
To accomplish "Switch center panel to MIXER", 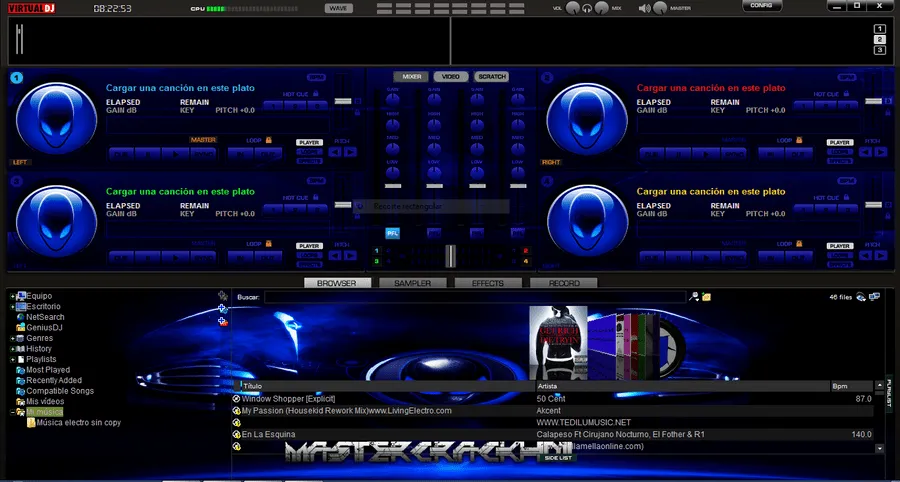I will (412, 76).
